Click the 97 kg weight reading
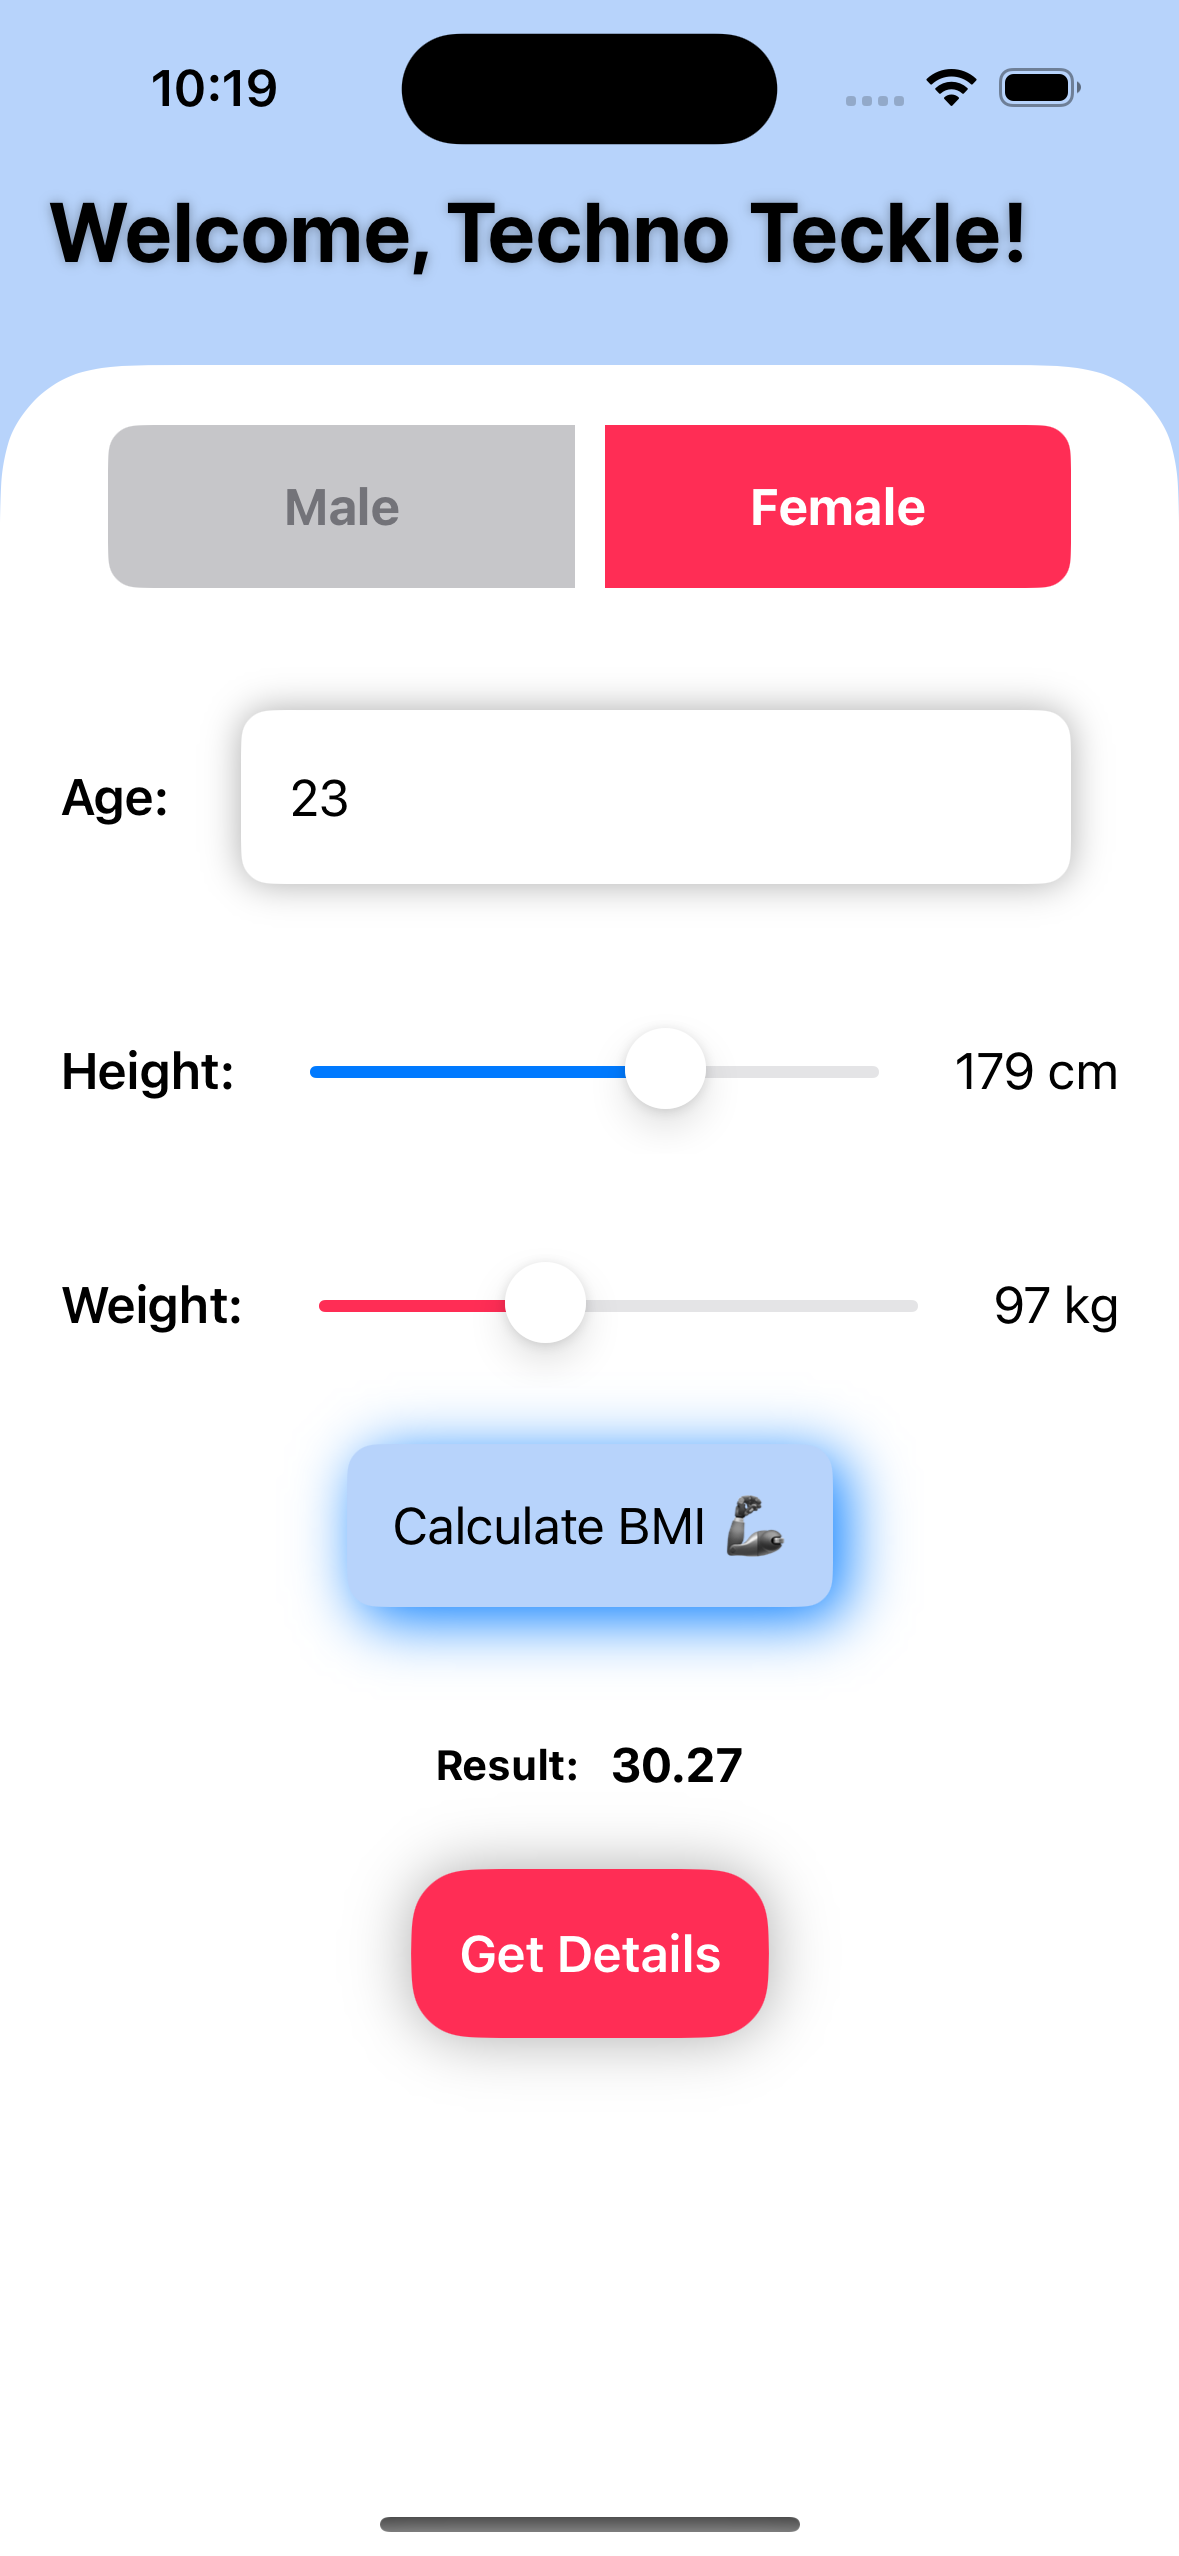 point(1056,1303)
